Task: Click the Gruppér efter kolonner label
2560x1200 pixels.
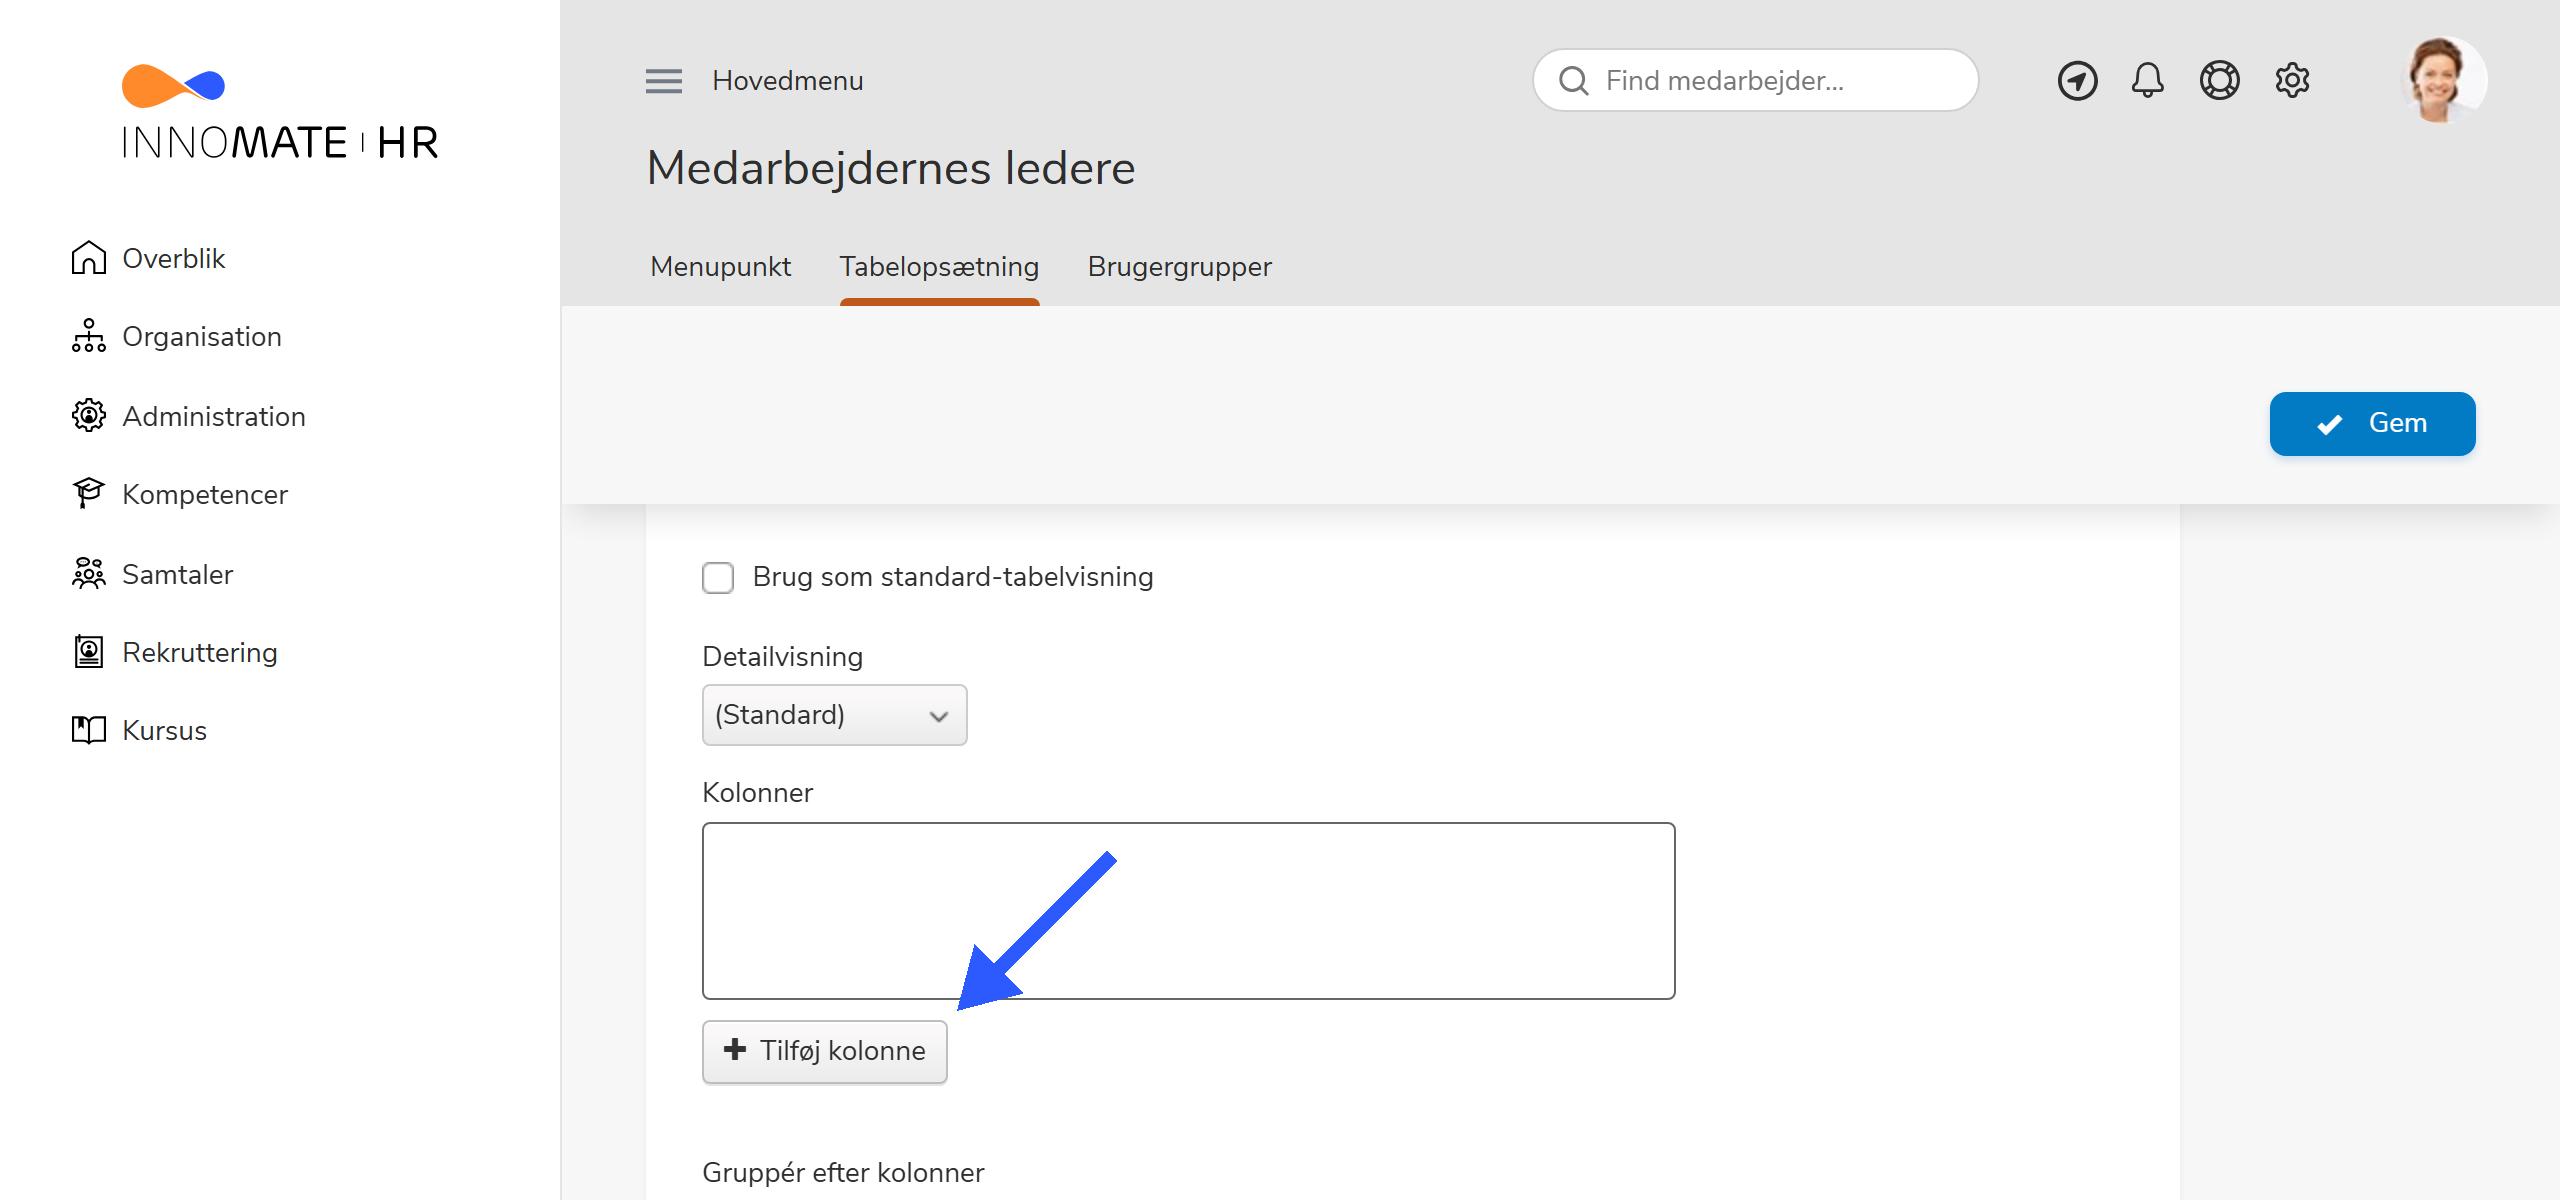Action: [x=842, y=1172]
